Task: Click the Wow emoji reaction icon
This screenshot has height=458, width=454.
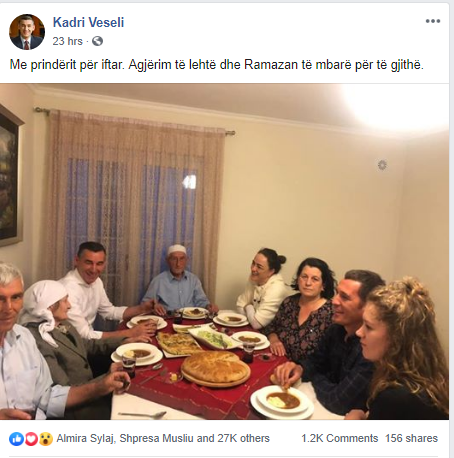Action: click(x=46, y=439)
